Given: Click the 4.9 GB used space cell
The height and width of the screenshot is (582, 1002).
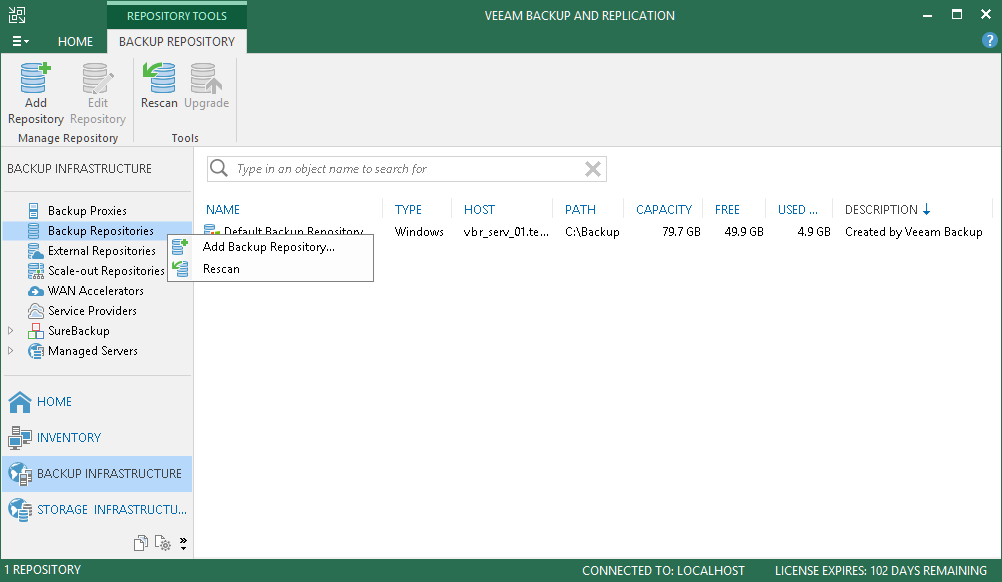Looking at the screenshot, I should point(813,232).
